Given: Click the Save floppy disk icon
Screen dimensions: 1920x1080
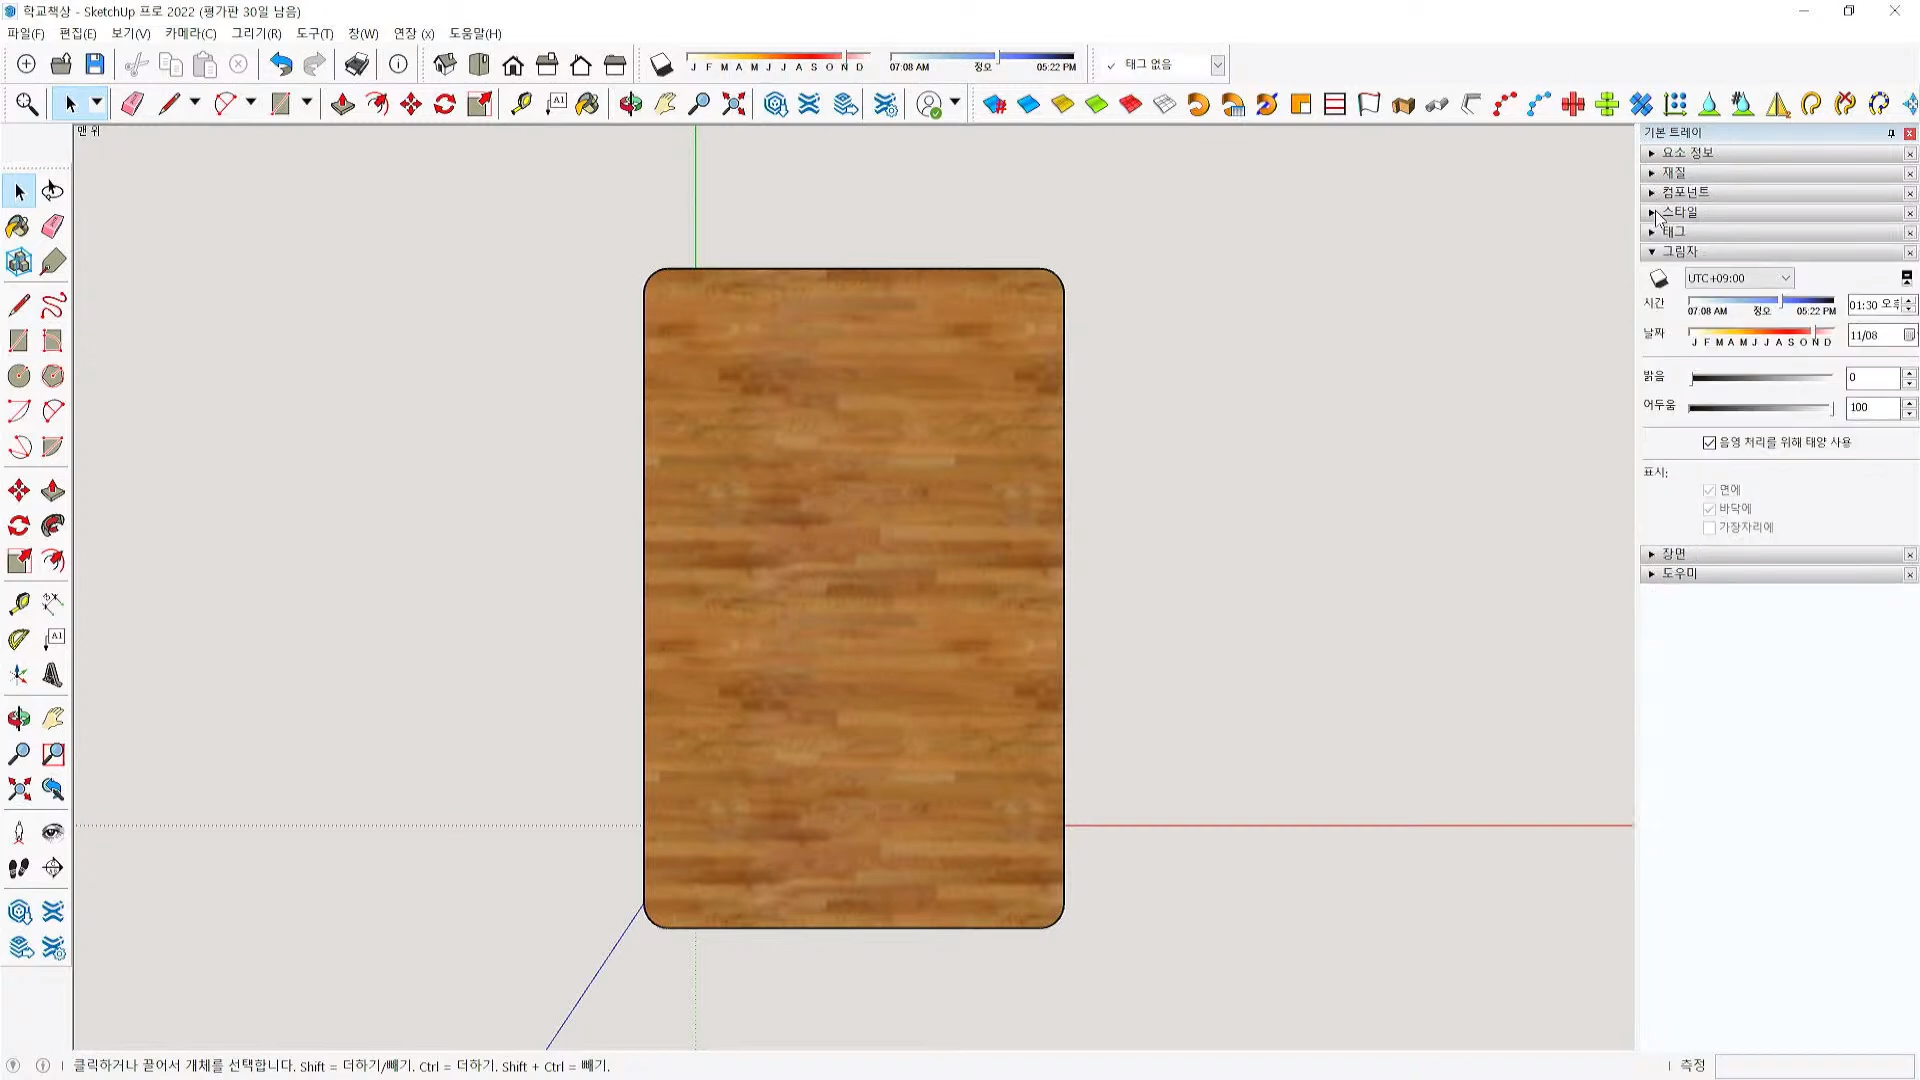Looking at the screenshot, I should tap(95, 65).
